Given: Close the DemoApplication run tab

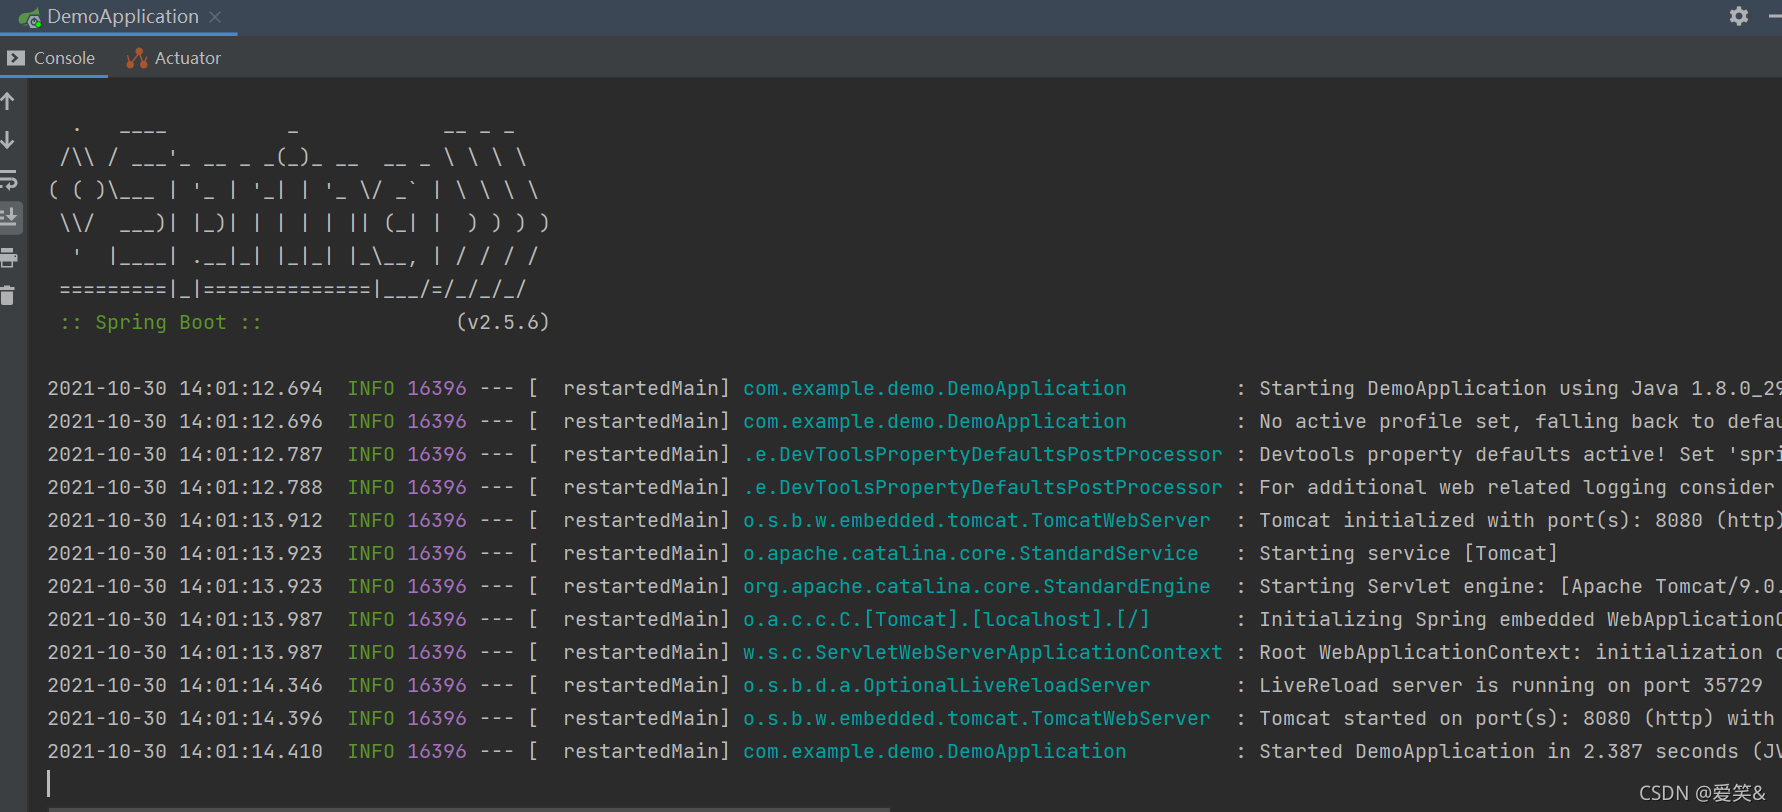Looking at the screenshot, I should point(215,17).
